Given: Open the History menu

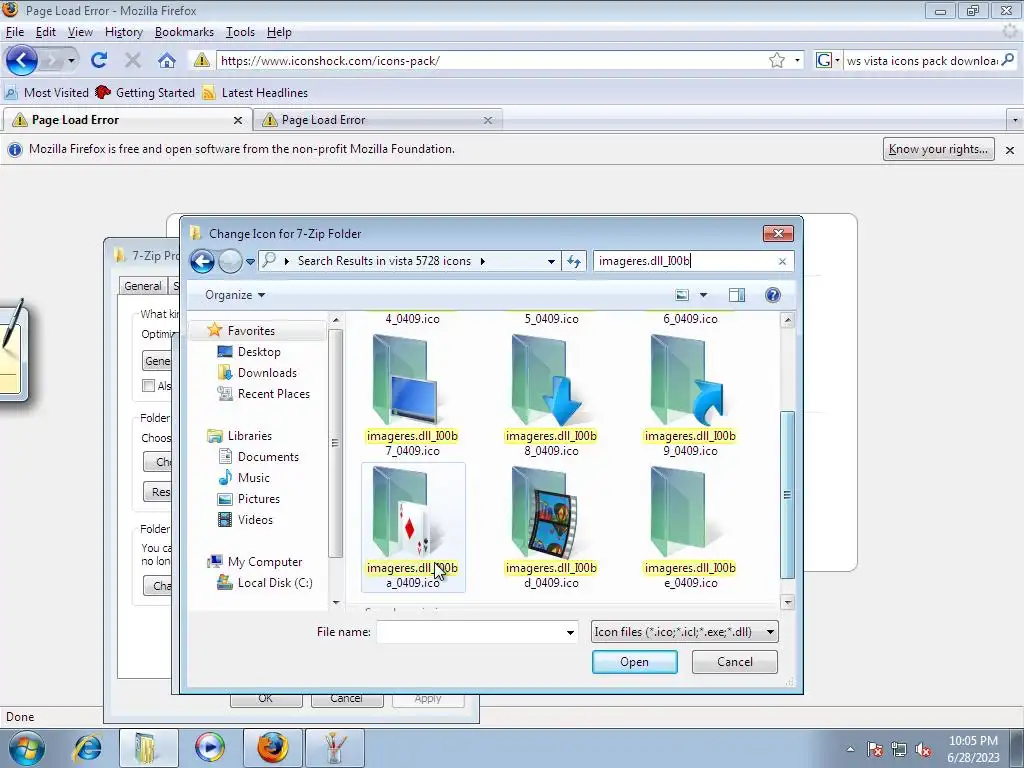Looking at the screenshot, I should [x=124, y=32].
